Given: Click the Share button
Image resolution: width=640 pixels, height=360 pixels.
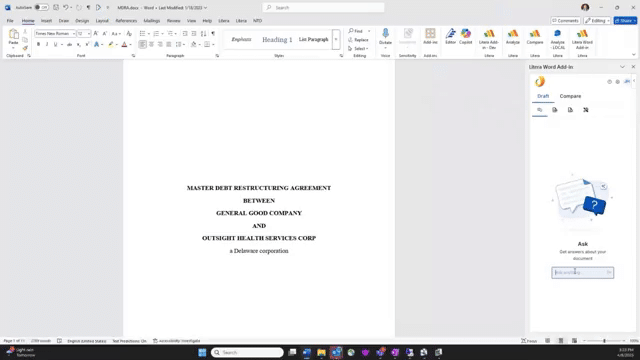Looking at the screenshot, I should [625, 20].
